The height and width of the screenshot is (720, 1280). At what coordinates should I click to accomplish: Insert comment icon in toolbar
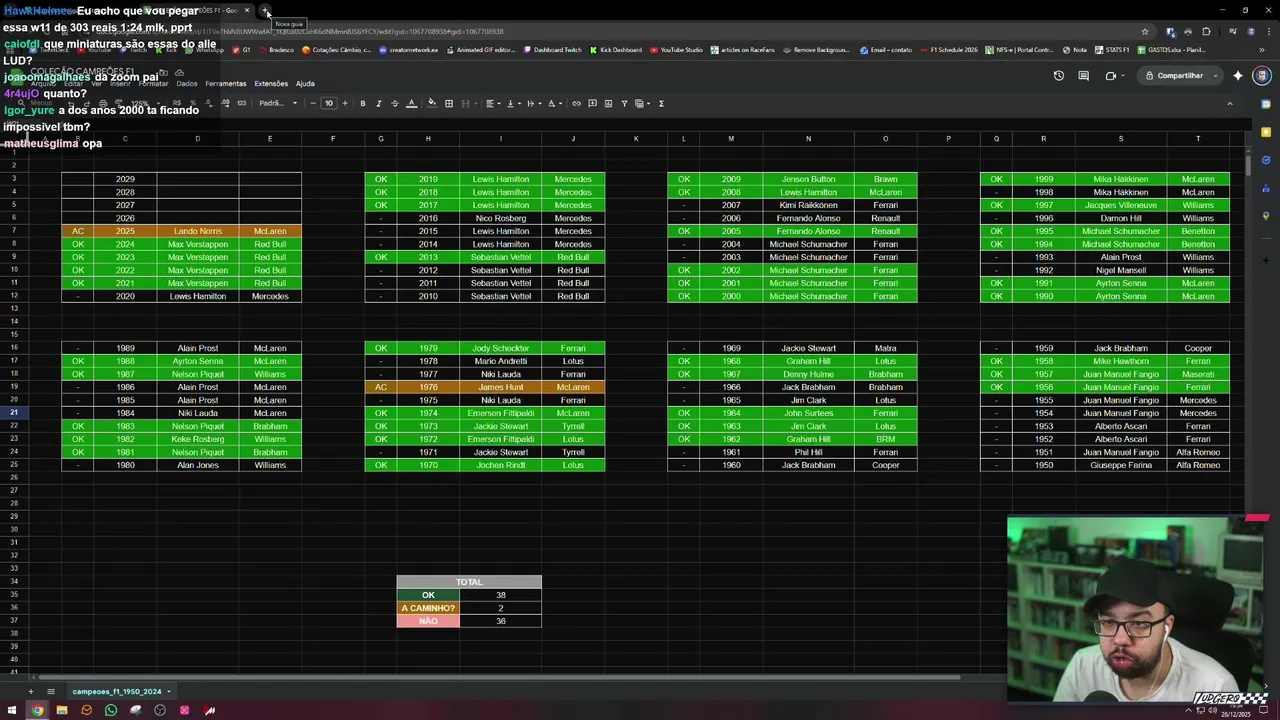592,103
